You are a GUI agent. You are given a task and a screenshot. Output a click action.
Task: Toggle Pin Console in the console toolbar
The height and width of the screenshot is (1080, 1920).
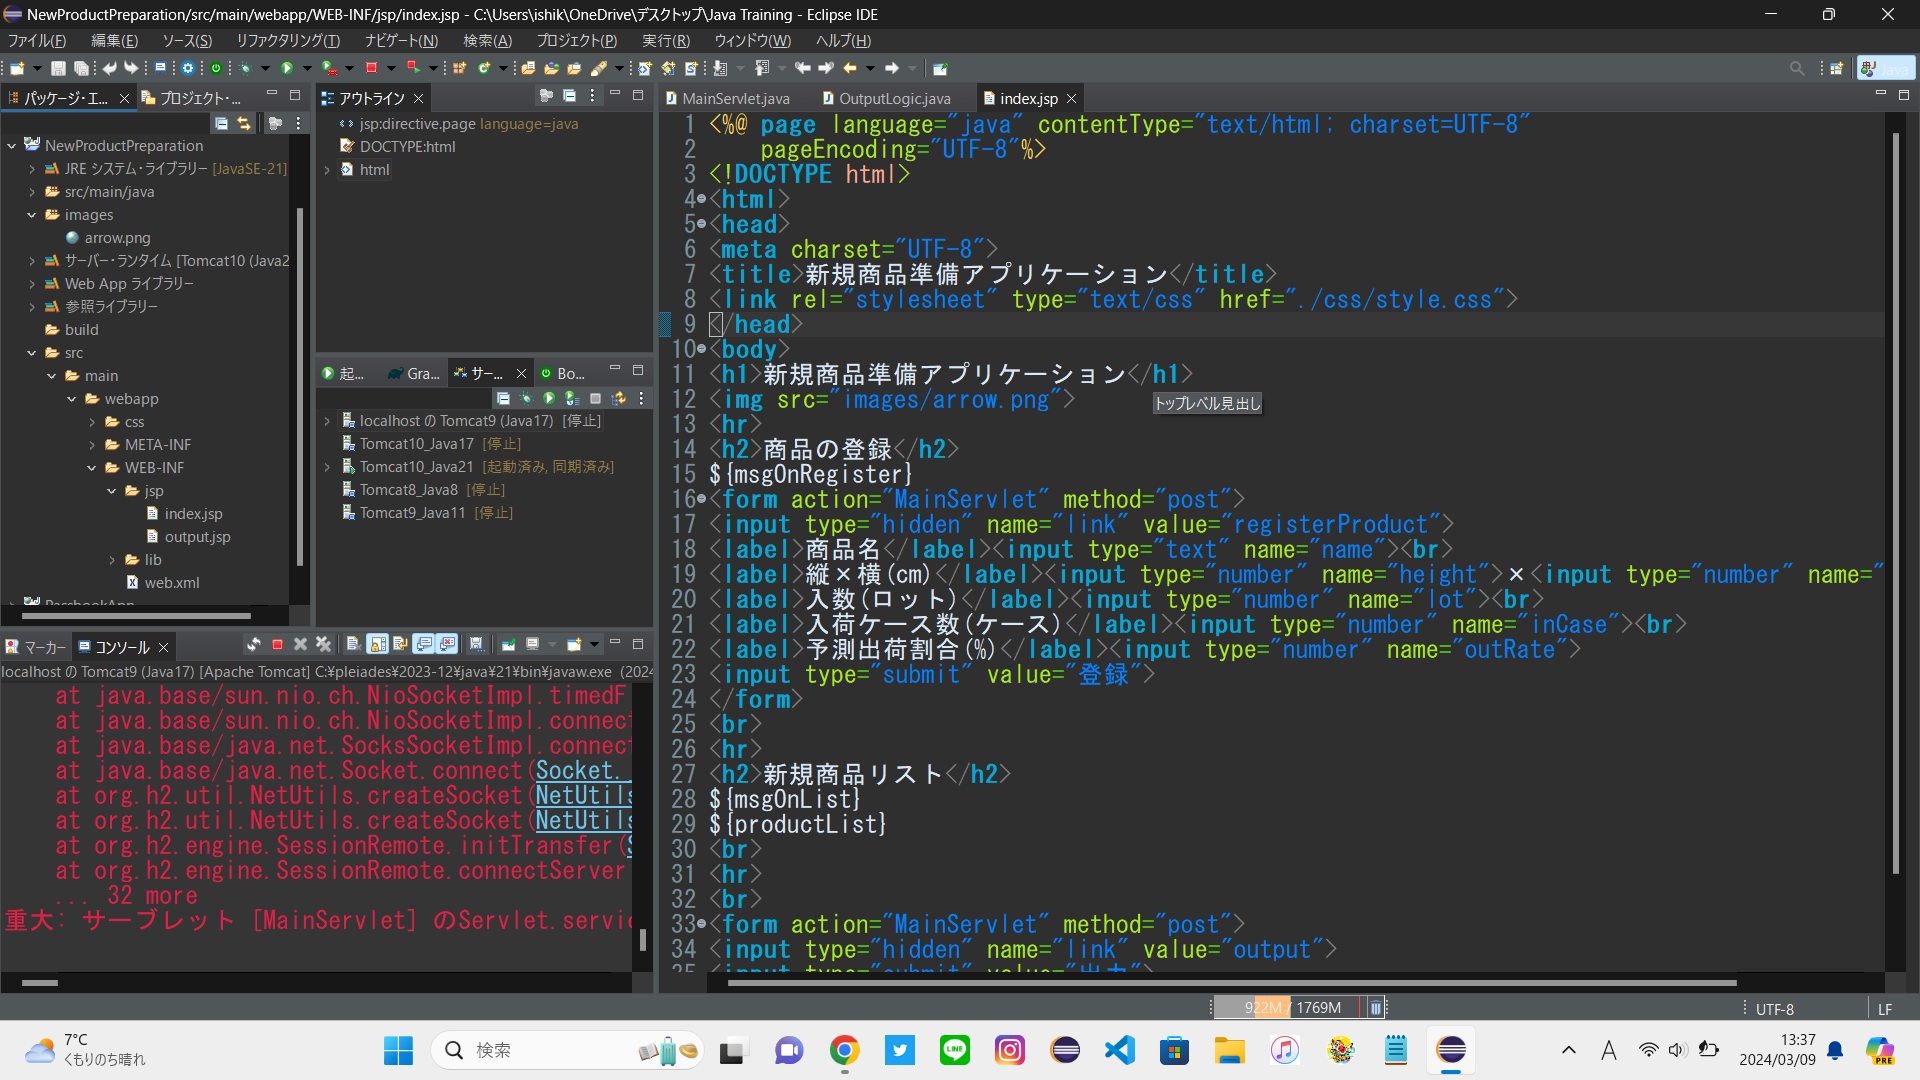509,645
